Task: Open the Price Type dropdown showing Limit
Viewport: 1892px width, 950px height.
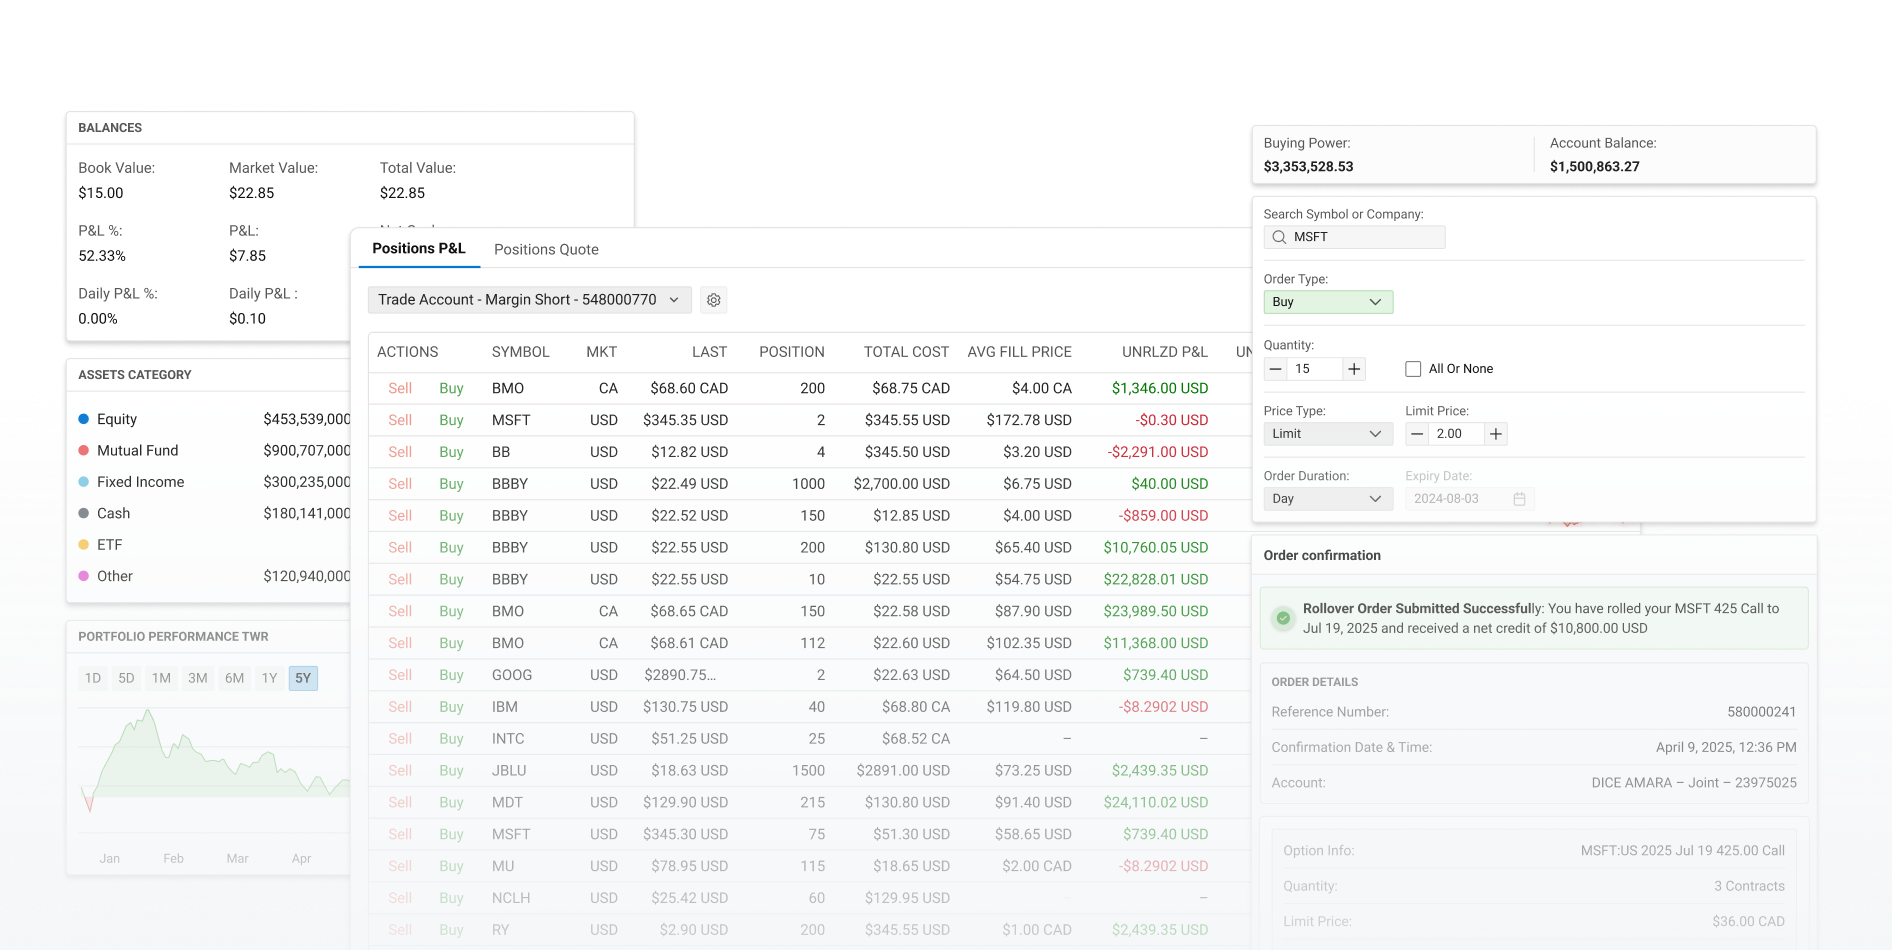Action: [x=1327, y=433]
